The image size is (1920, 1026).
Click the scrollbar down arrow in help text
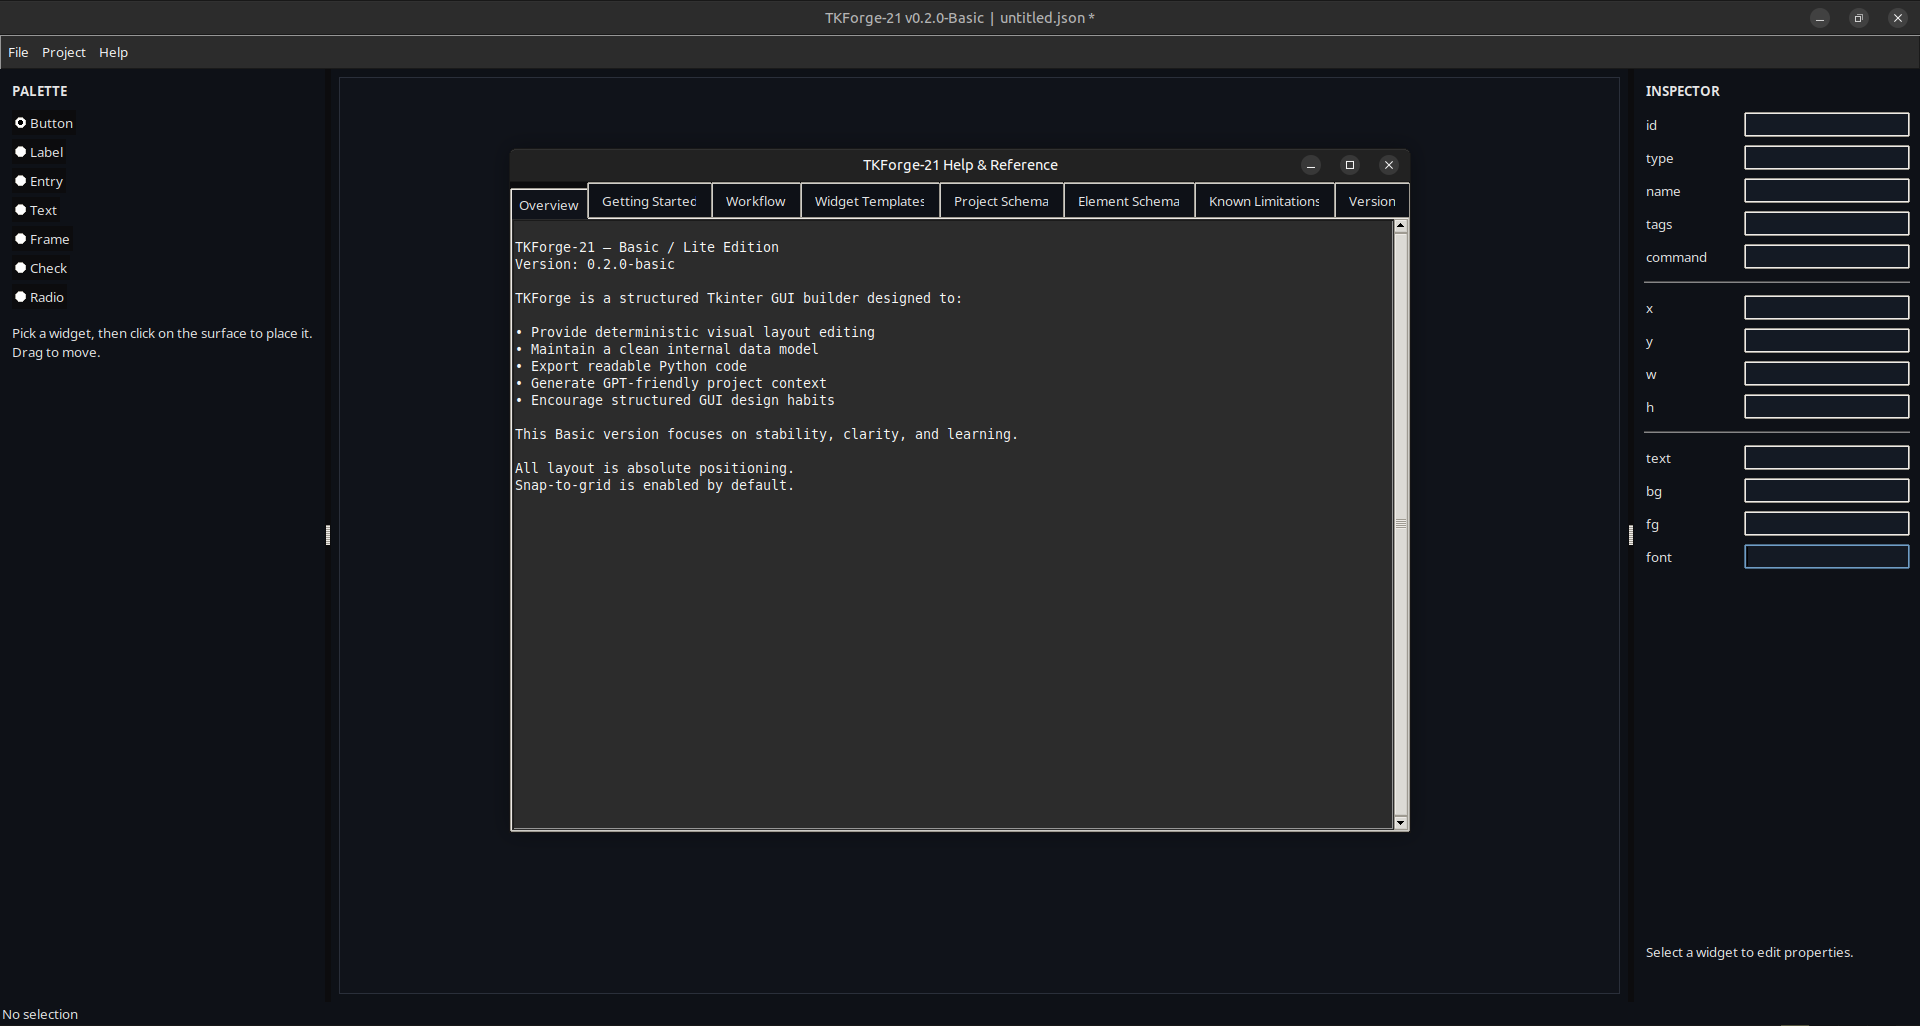tap(1400, 822)
